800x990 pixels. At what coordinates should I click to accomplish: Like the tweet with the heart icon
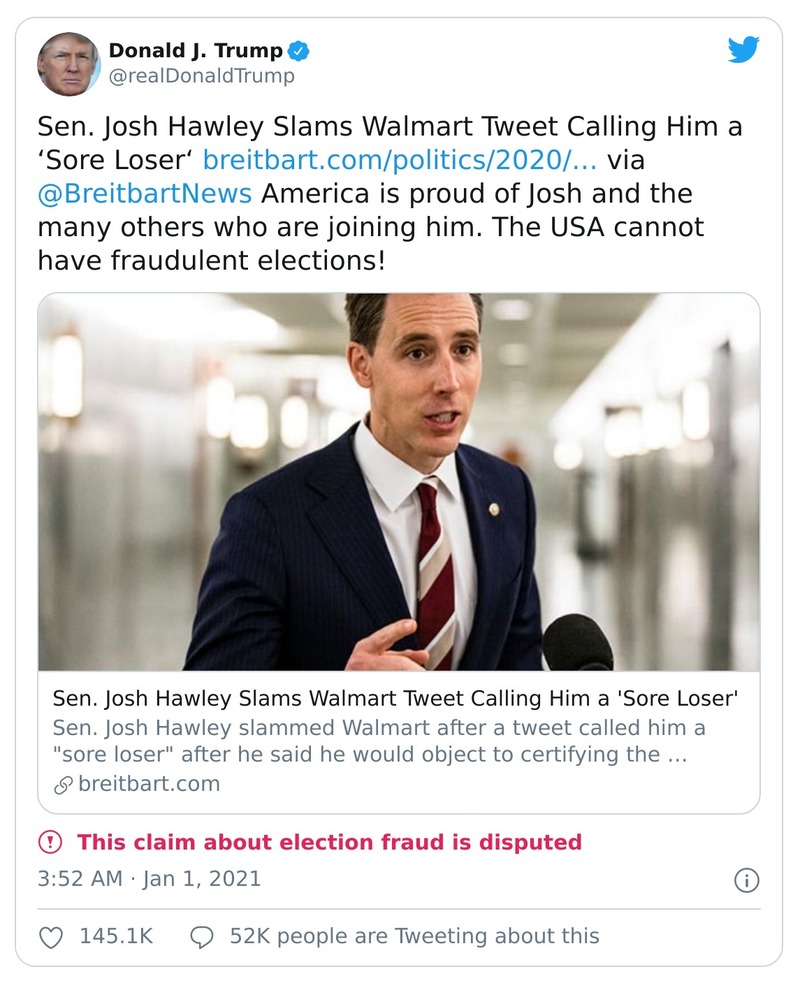(51, 936)
